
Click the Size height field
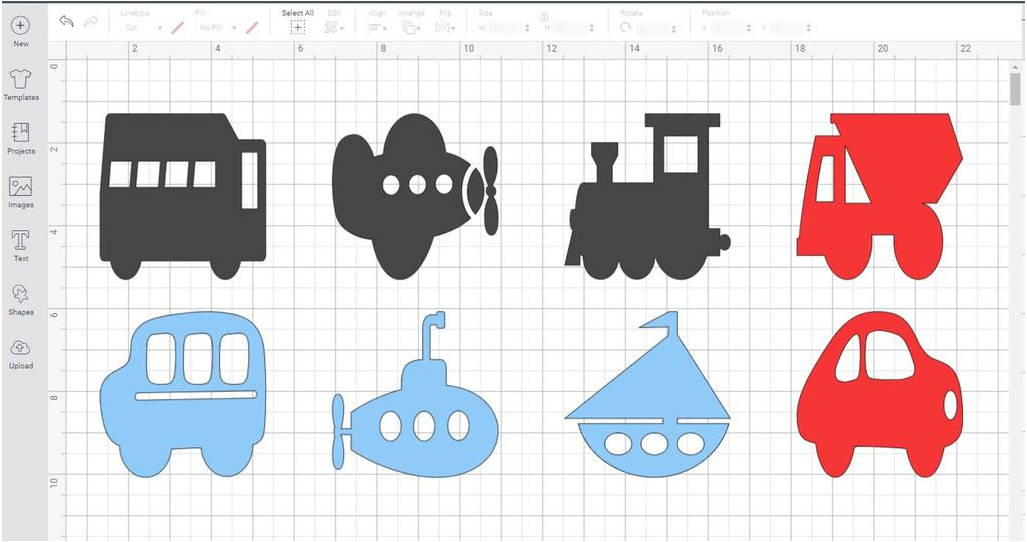click(571, 28)
